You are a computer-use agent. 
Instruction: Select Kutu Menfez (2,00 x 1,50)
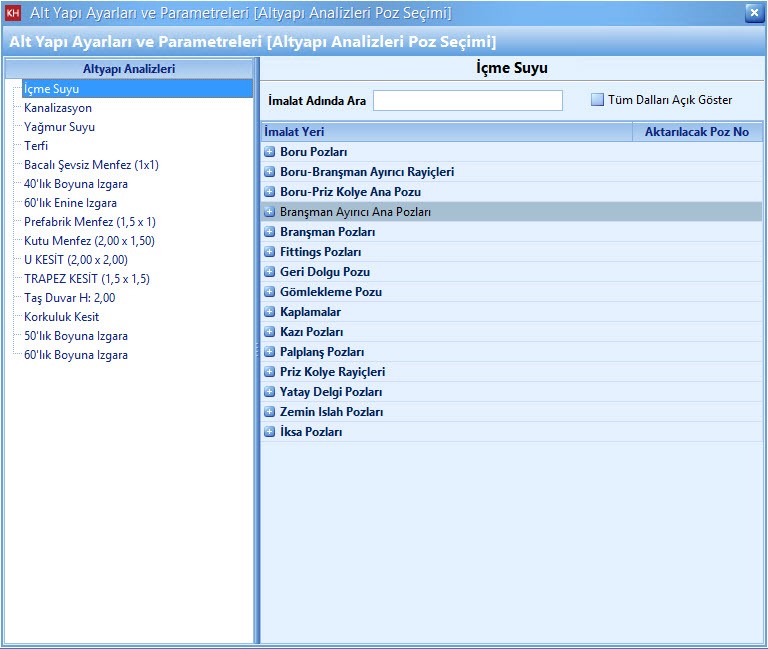pyautogui.click(x=89, y=241)
